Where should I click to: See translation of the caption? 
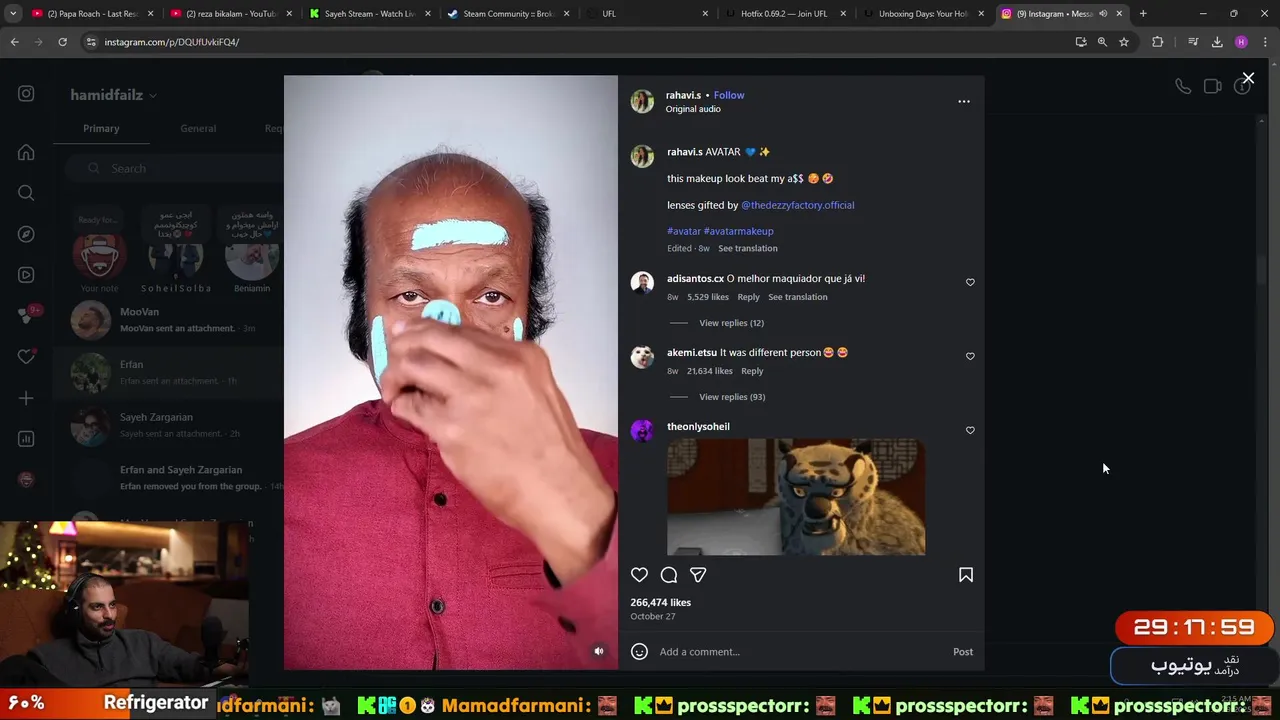(x=747, y=248)
